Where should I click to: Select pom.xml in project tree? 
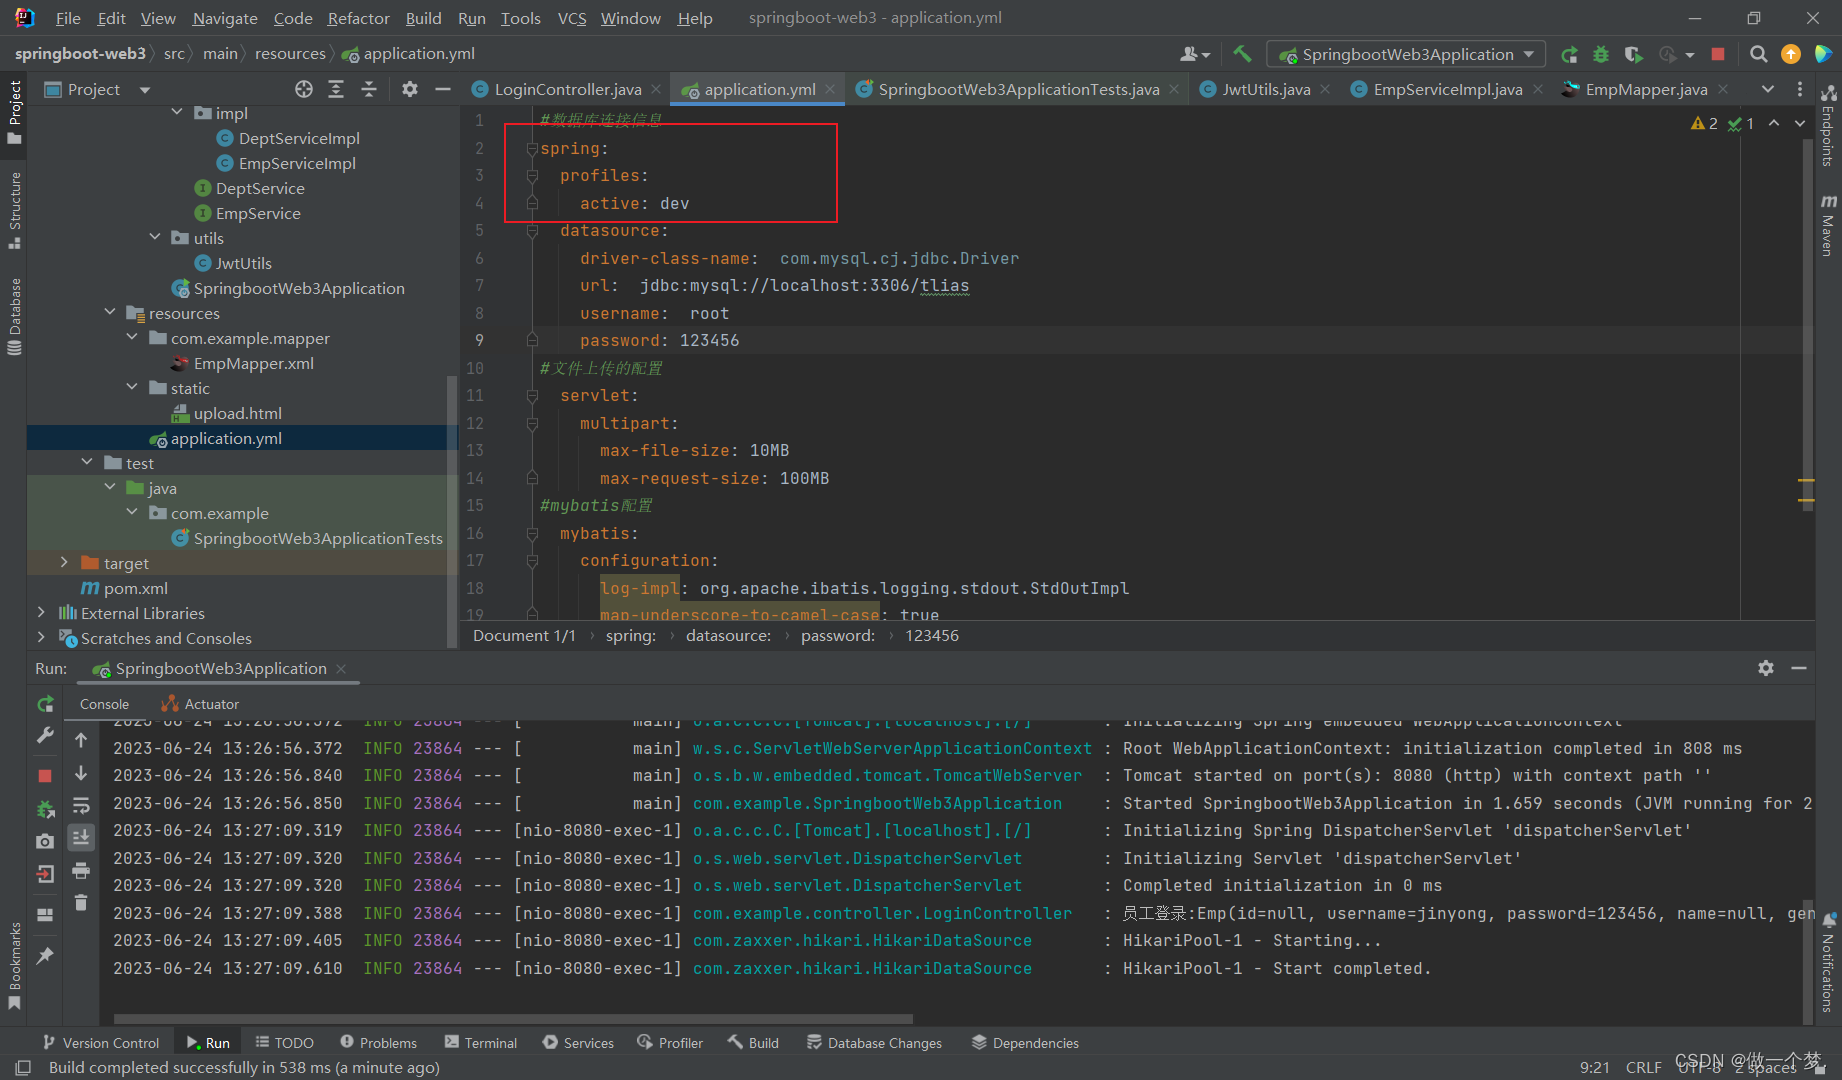click(136, 588)
